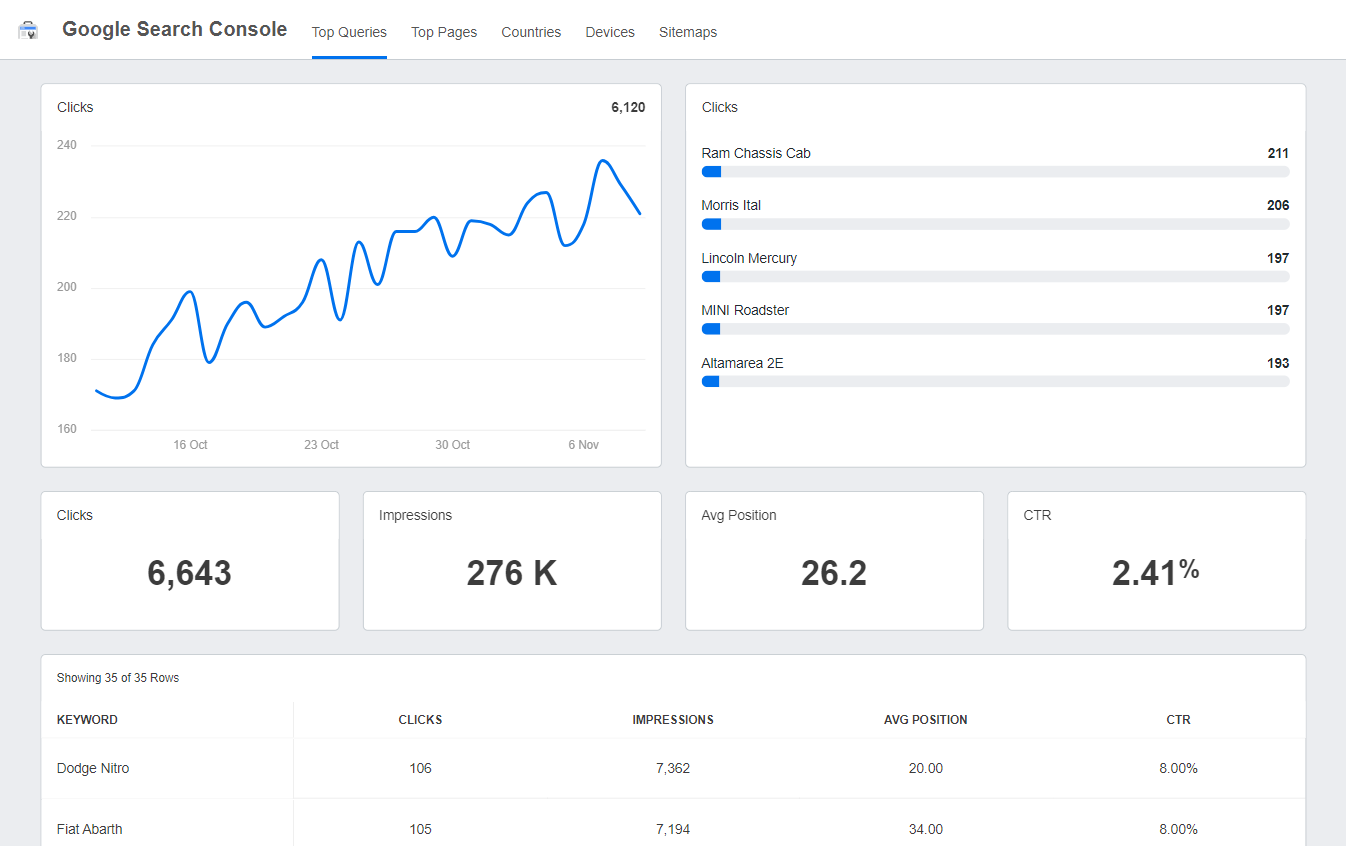Select the Fiat Abarth keyword row
The height and width of the screenshot is (846, 1346).
click(90, 828)
